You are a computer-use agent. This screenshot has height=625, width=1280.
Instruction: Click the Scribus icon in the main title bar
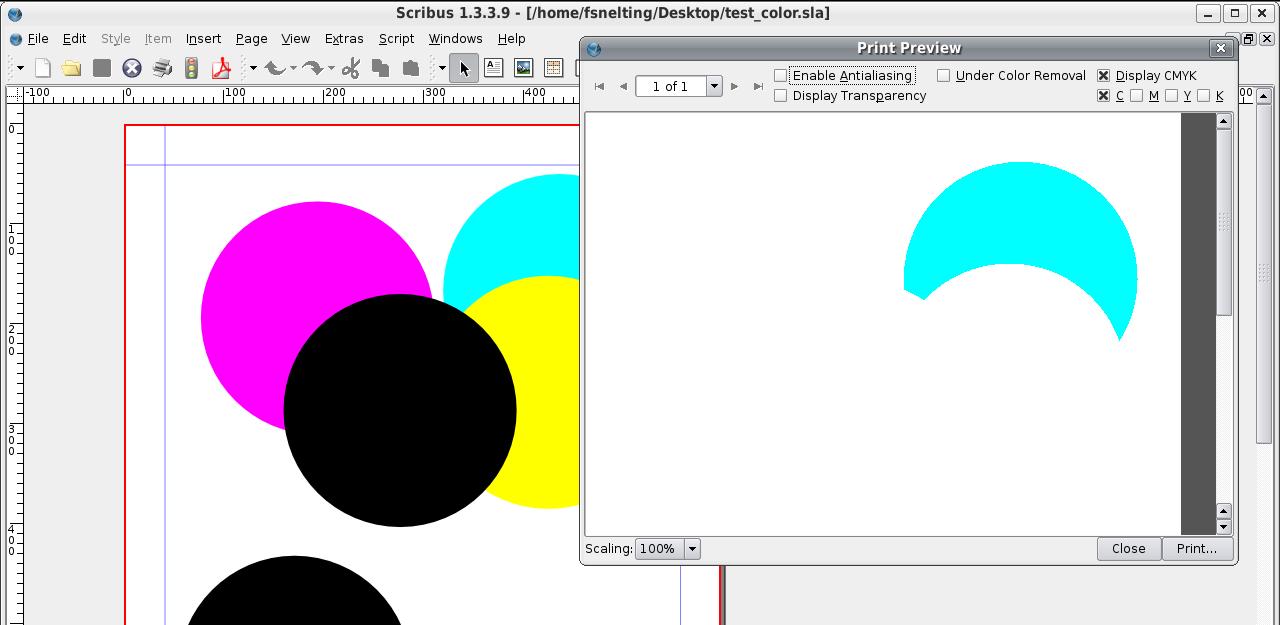pyautogui.click(x=14, y=14)
